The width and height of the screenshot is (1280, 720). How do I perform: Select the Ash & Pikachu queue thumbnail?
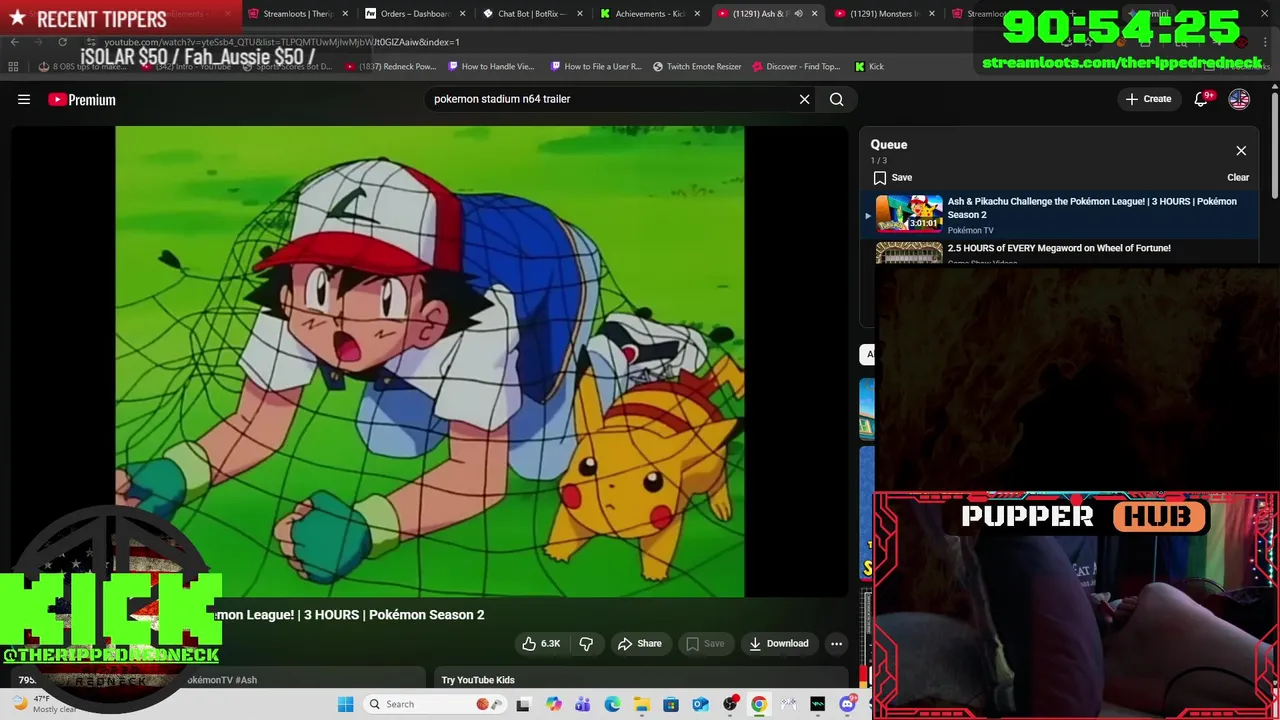[909, 214]
